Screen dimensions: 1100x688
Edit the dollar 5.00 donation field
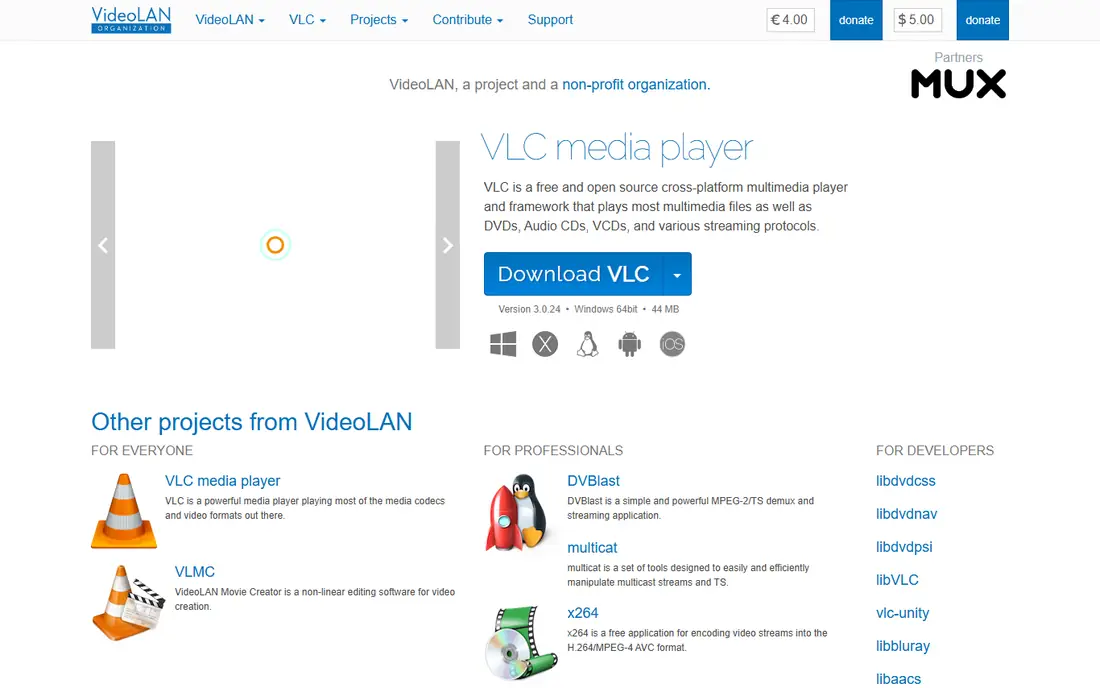tap(918, 20)
